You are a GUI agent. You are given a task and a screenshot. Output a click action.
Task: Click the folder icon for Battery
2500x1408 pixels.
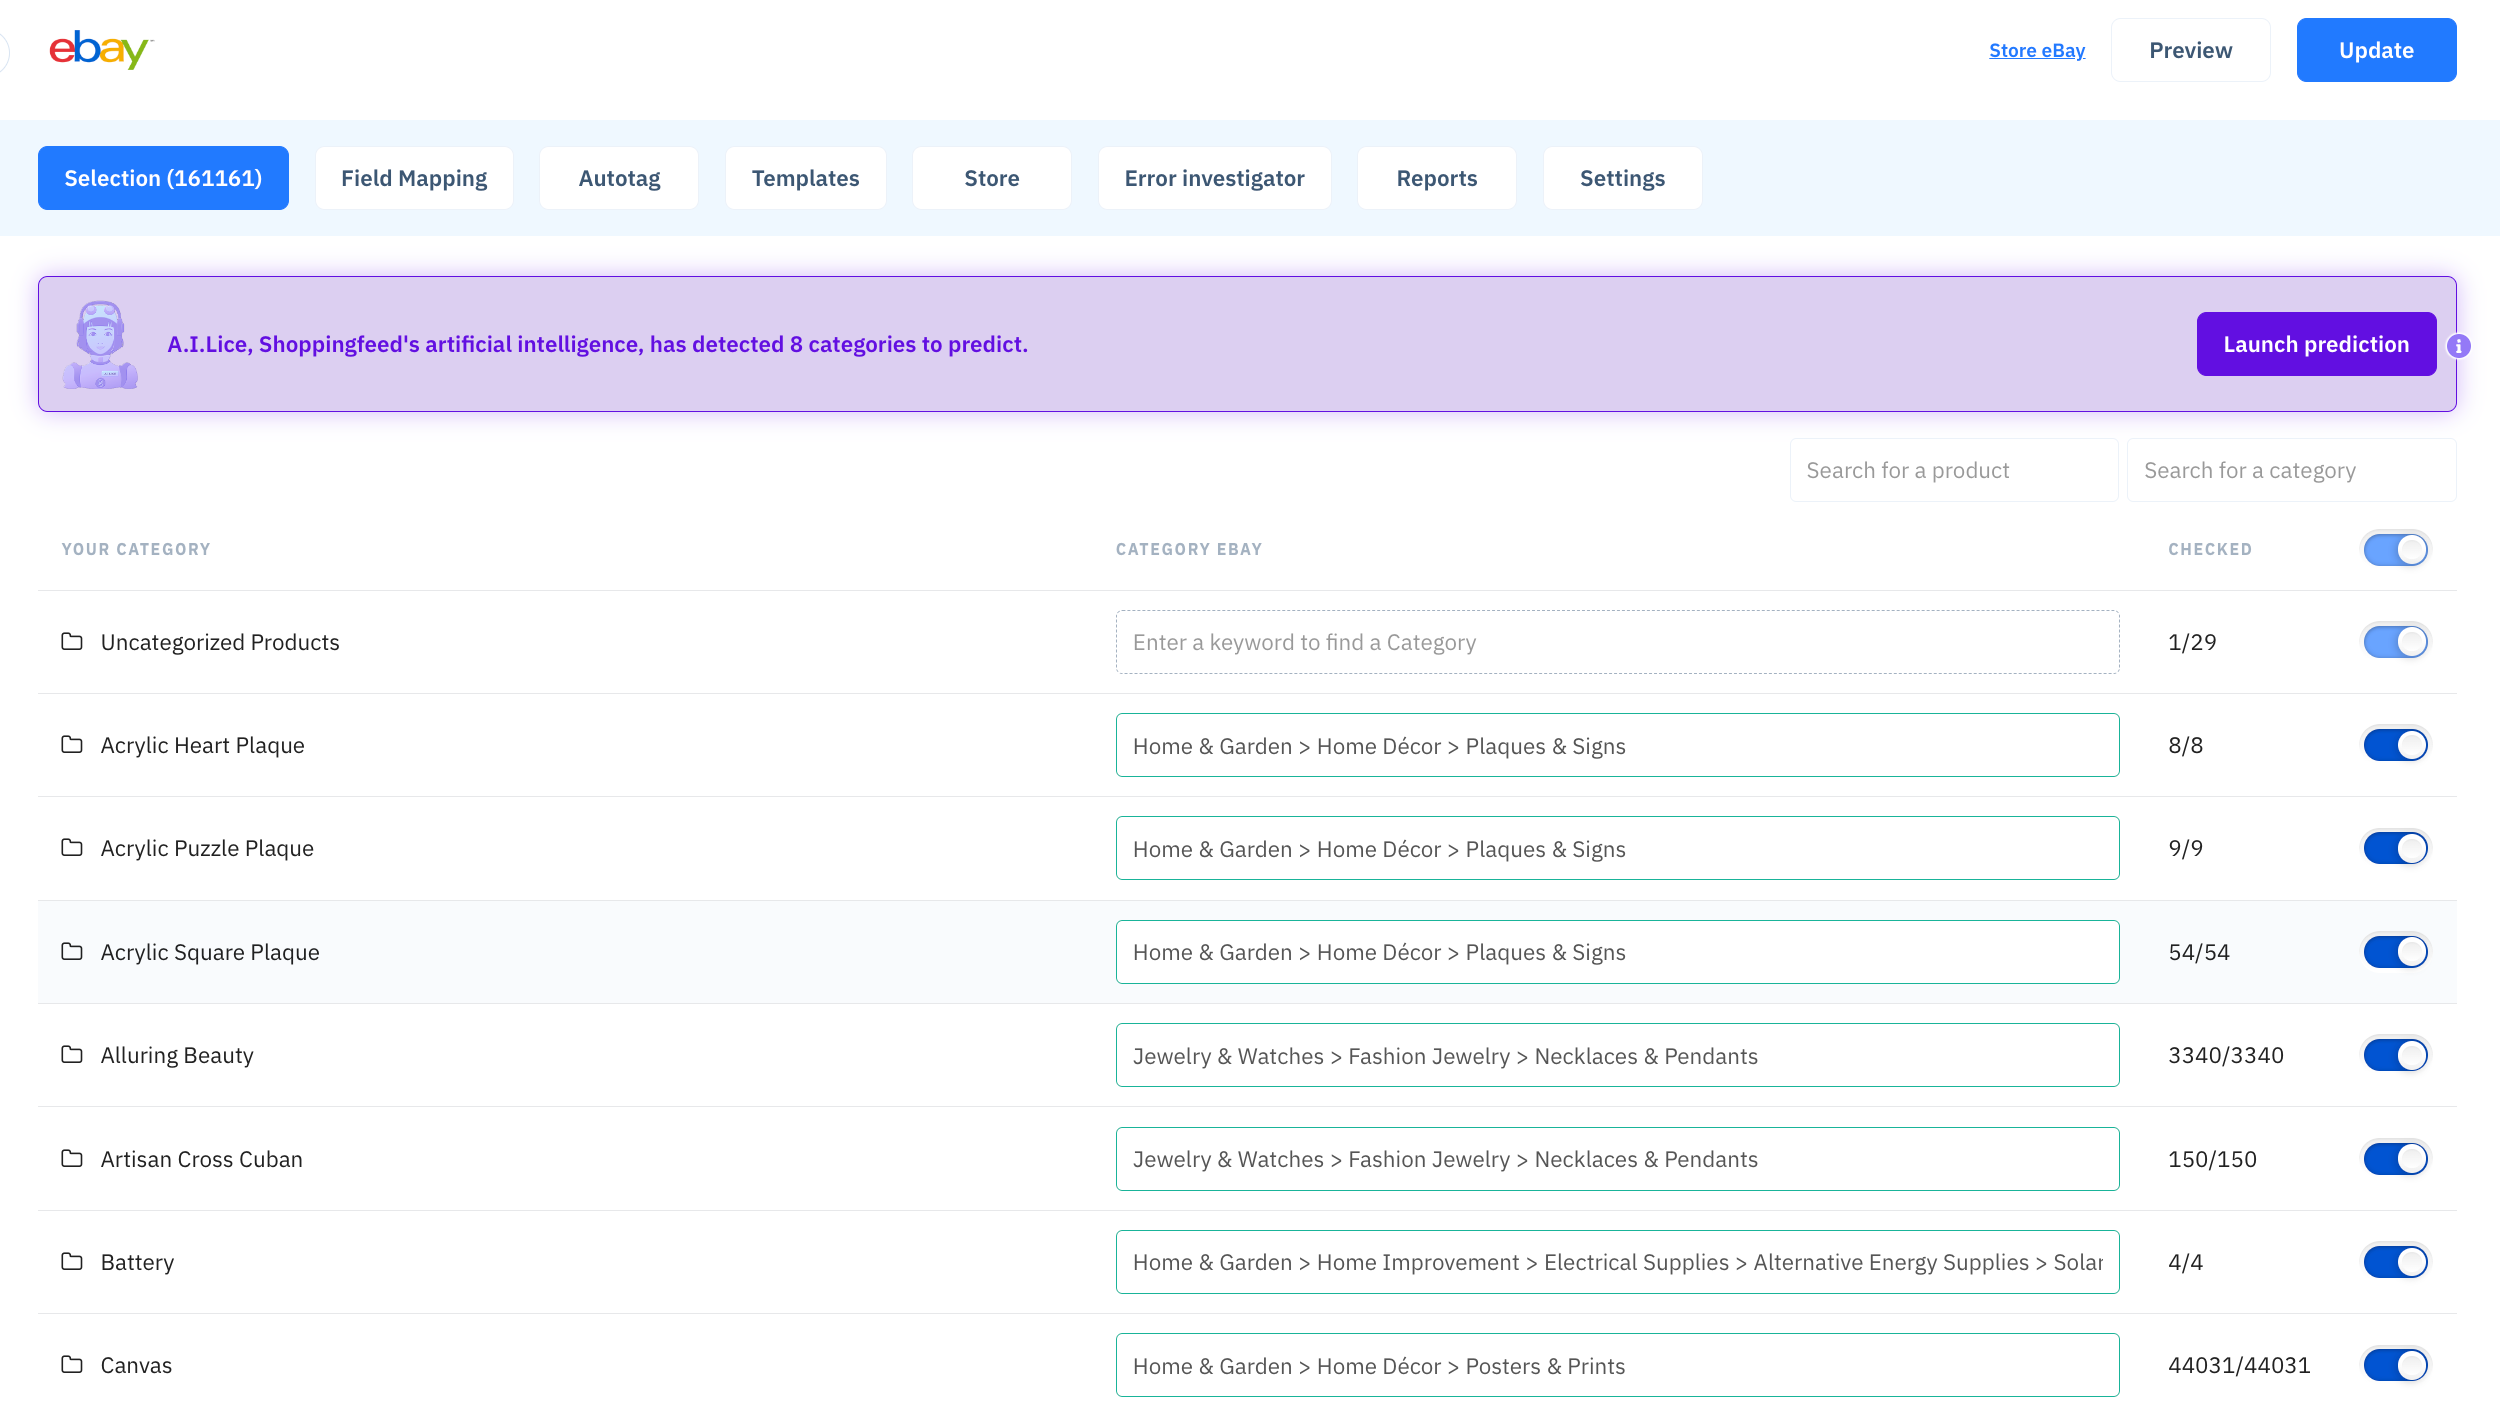71,1261
